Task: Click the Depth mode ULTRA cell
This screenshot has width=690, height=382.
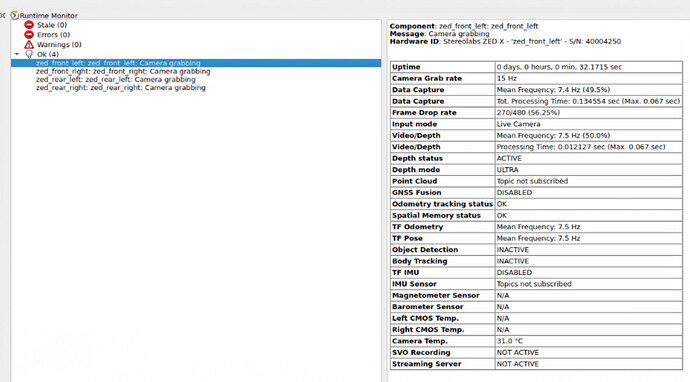Action: (x=589, y=170)
